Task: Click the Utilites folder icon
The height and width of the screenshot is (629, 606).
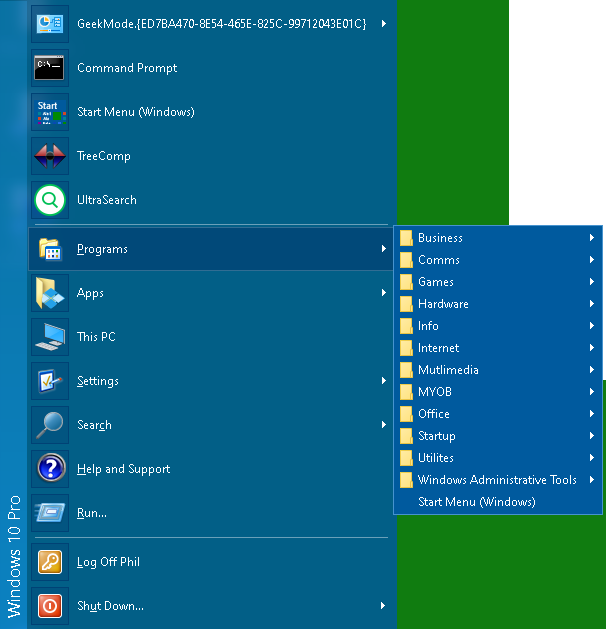Action: coord(406,458)
